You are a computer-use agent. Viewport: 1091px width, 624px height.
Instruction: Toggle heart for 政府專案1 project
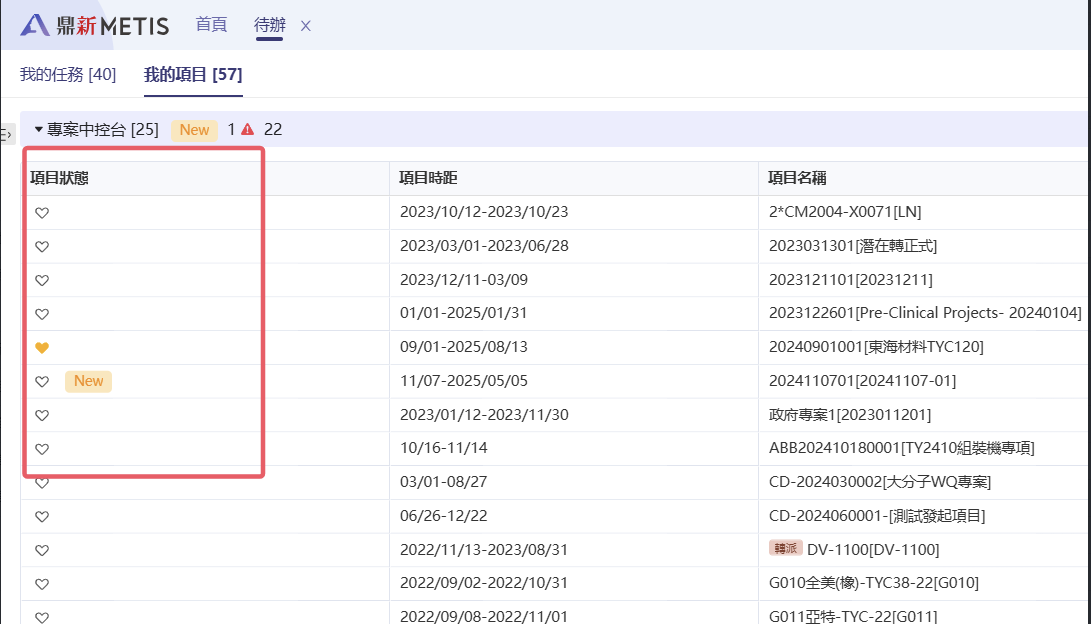42,415
